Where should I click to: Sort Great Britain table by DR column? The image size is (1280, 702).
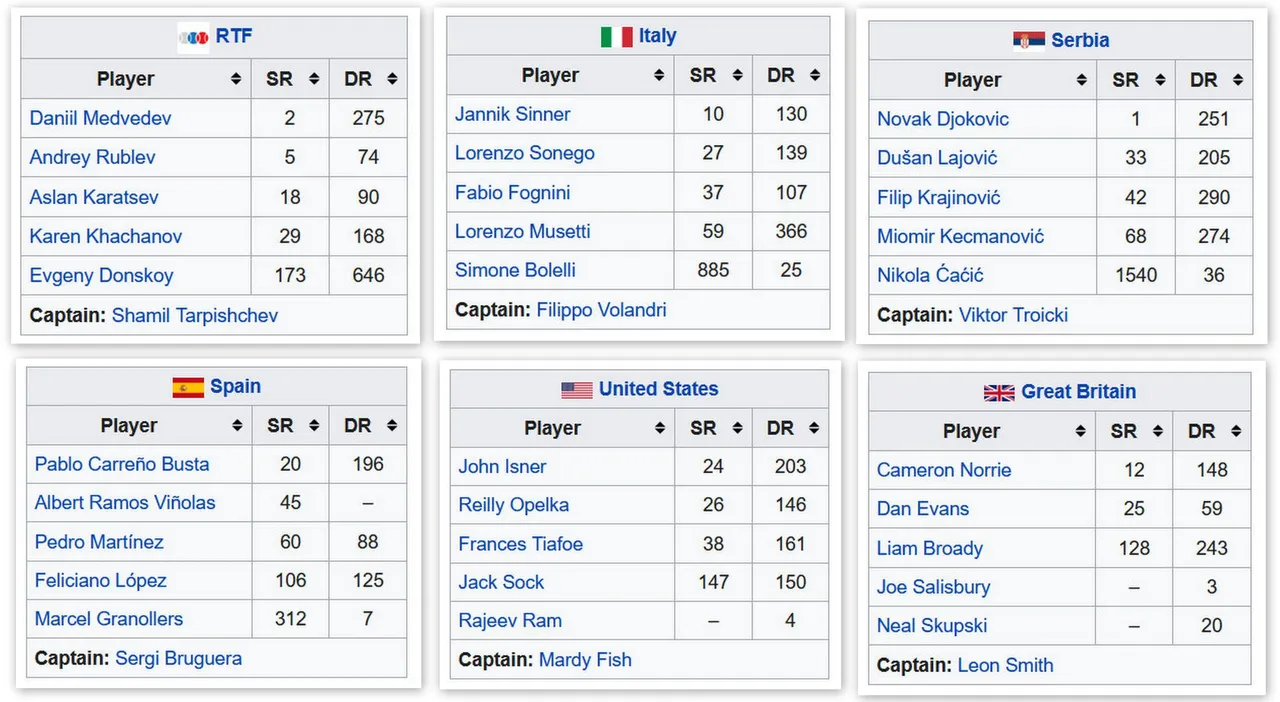point(1212,432)
